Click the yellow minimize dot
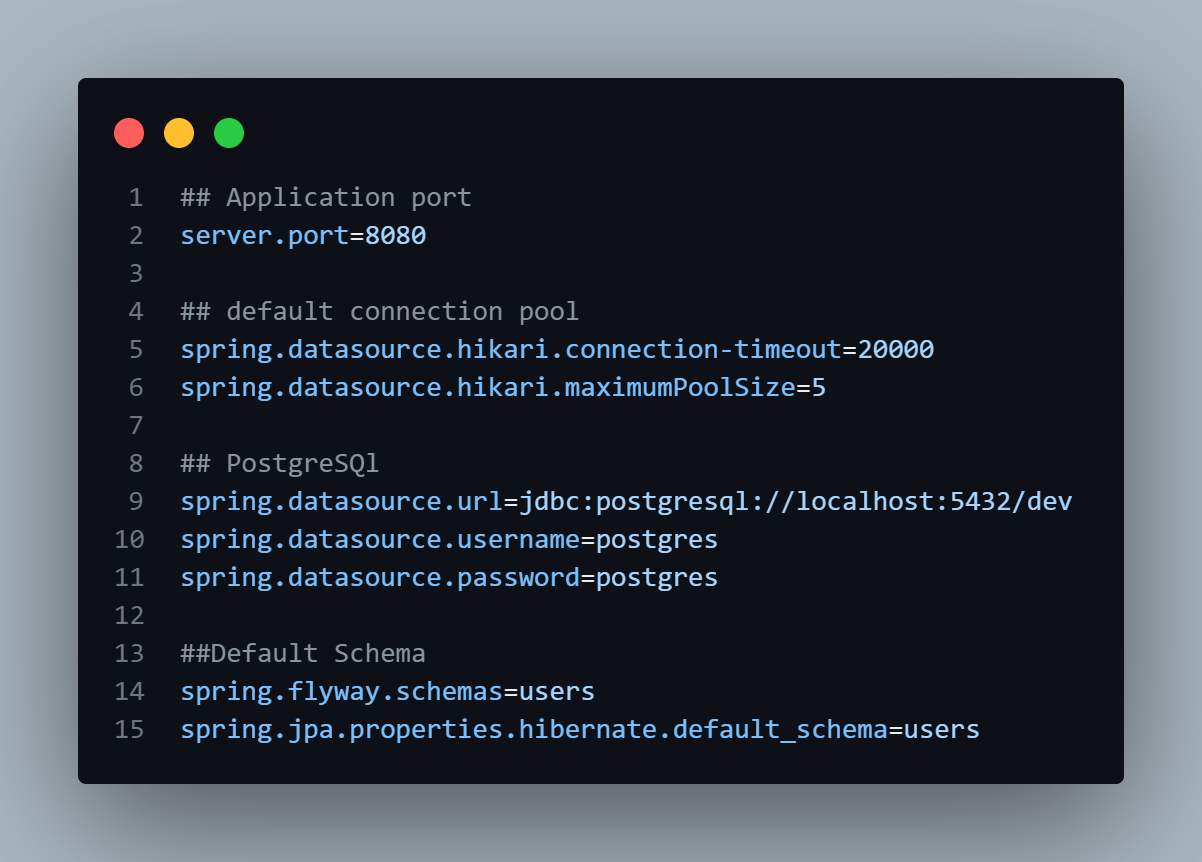 (x=179, y=133)
